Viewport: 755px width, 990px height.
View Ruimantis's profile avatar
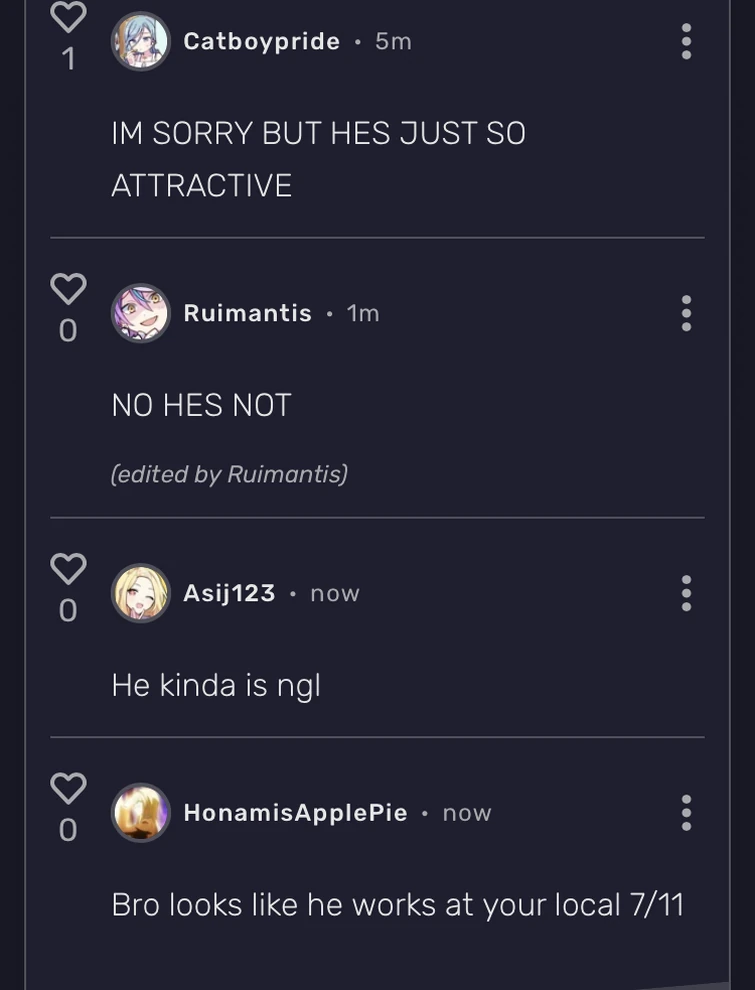pos(141,313)
